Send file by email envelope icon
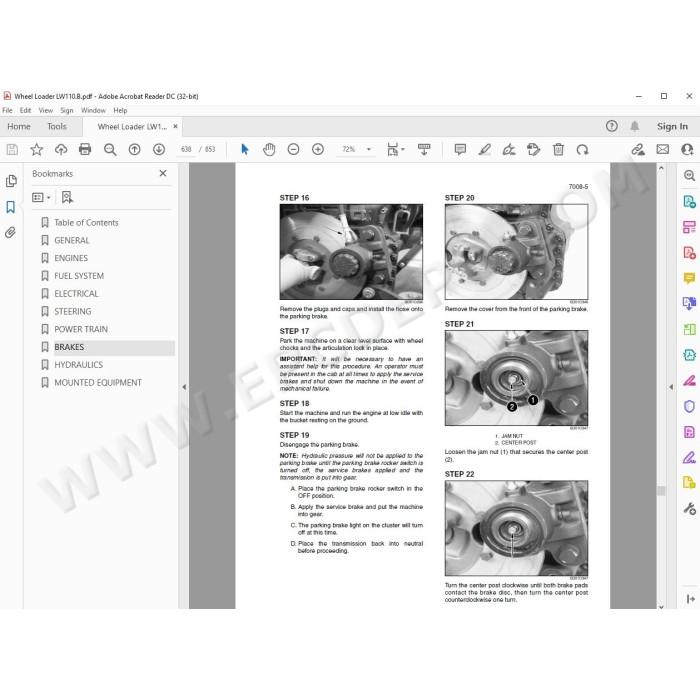Image resolution: width=700 pixels, height=700 pixels. coord(663,149)
